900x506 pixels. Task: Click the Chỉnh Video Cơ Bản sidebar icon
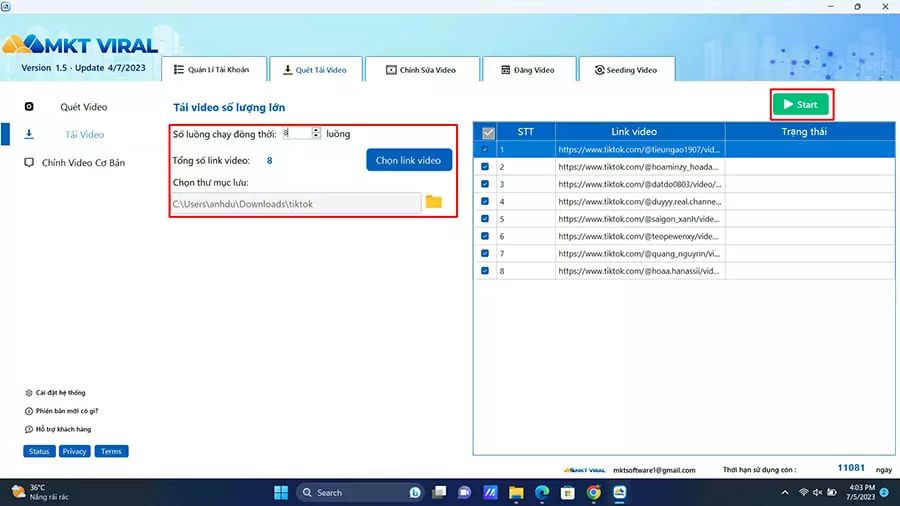click(x=29, y=162)
